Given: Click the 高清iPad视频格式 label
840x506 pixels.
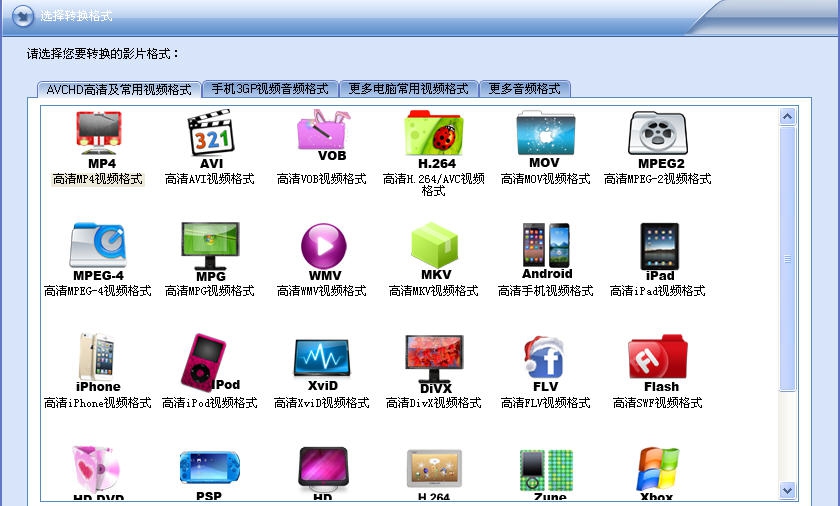Looking at the screenshot, I should tap(658, 291).
